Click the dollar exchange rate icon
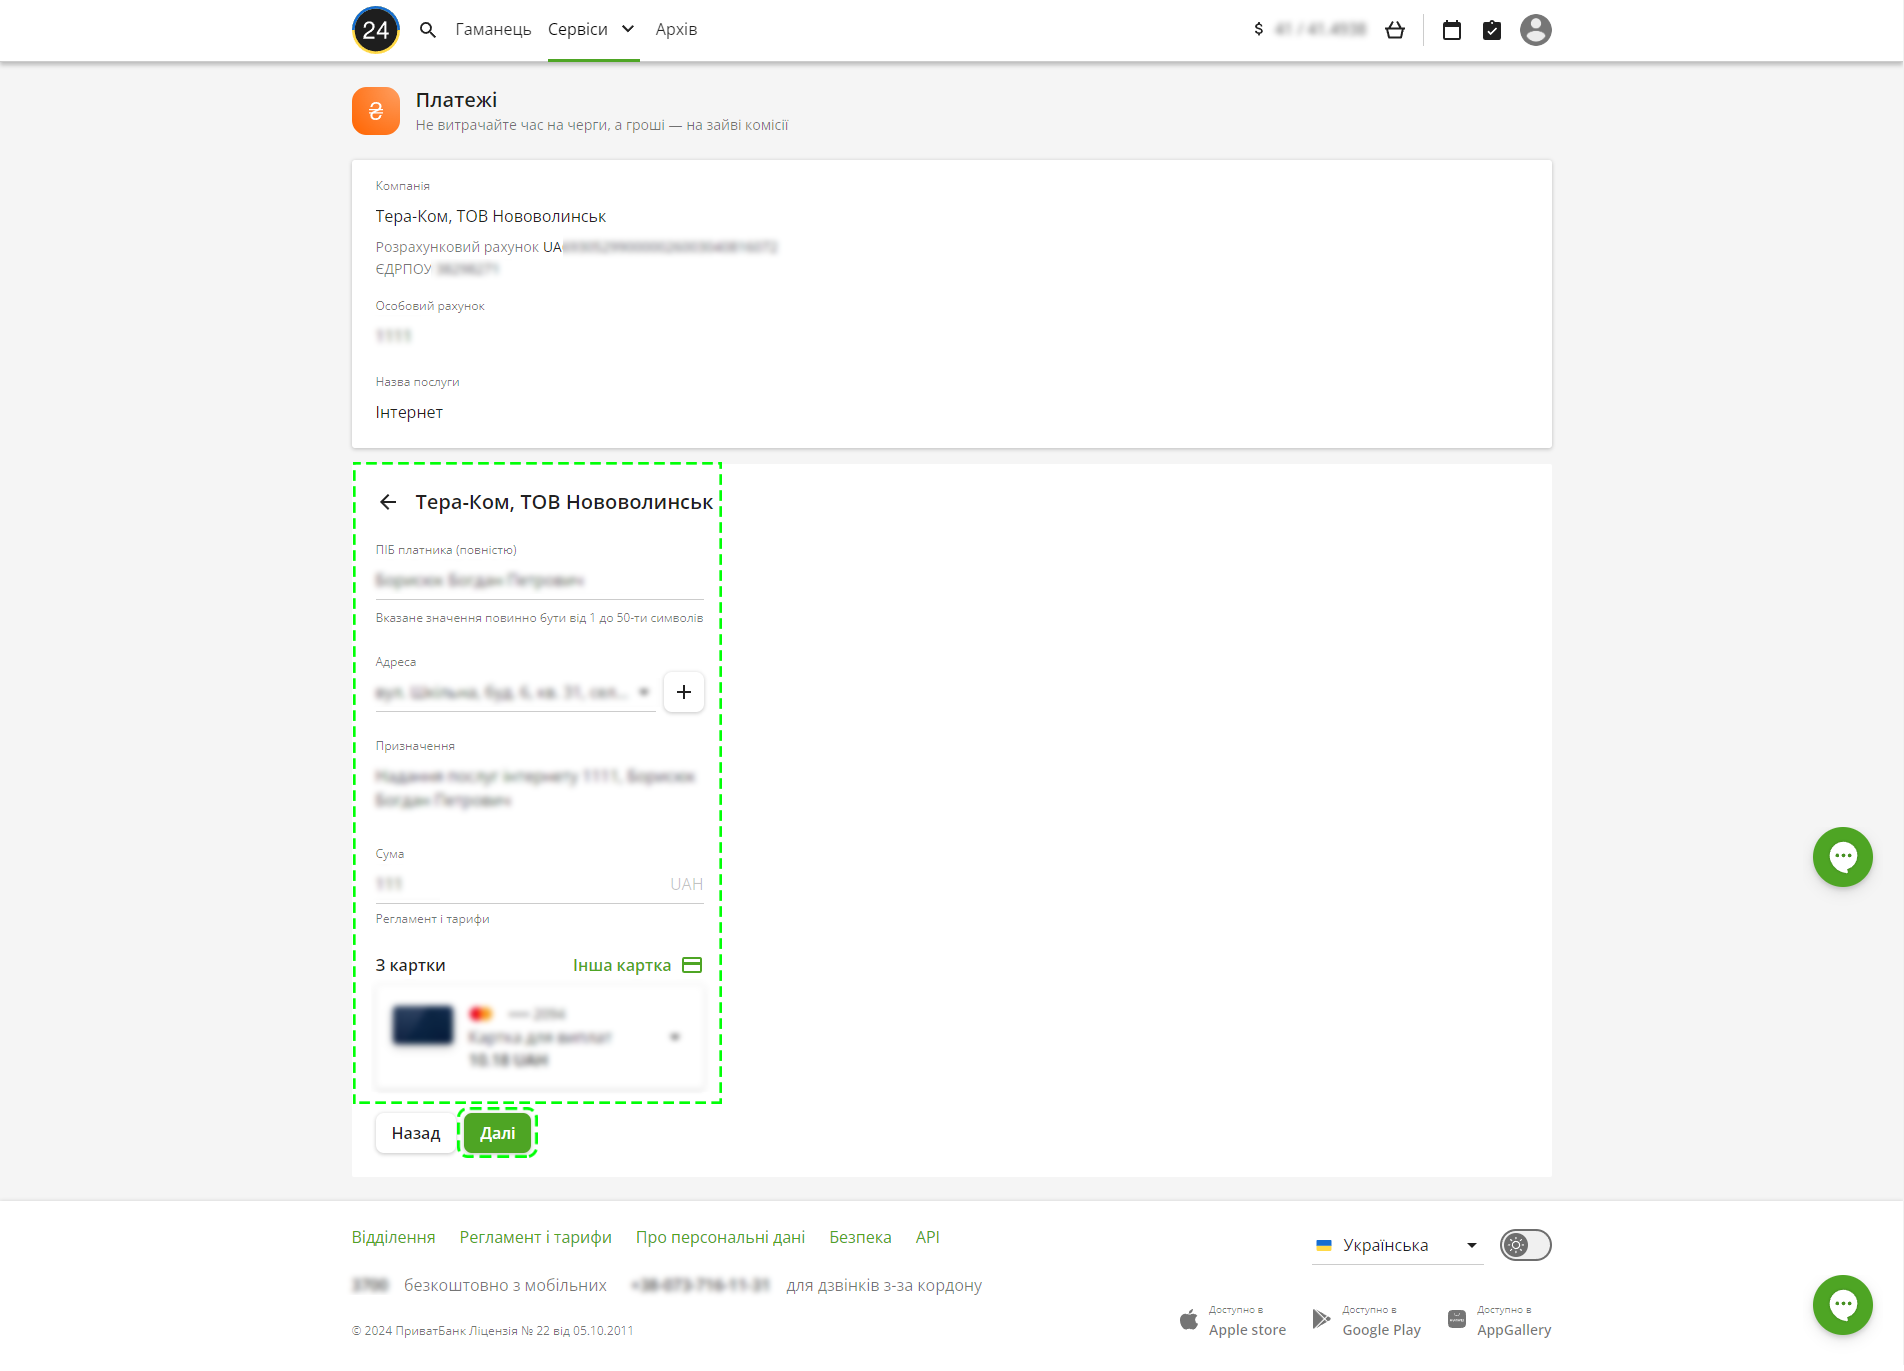Viewport: 1904px width, 1371px height. [x=1258, y=30]
